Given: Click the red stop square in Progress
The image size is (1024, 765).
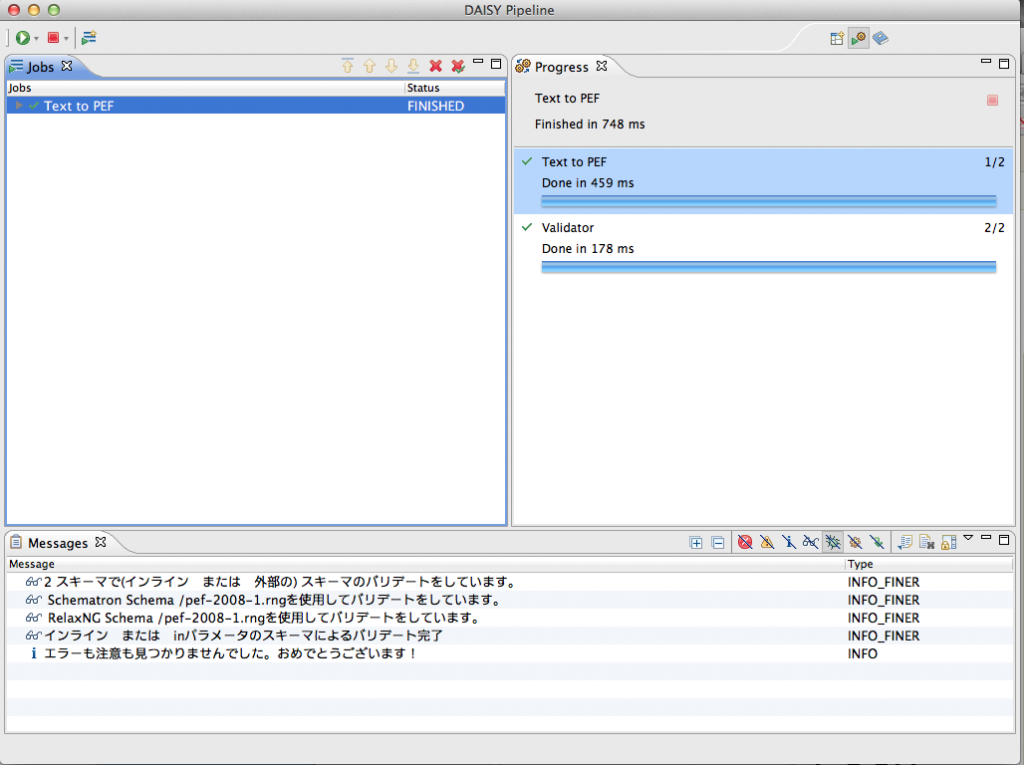Looking at the screenshot, I should [993, 100].
